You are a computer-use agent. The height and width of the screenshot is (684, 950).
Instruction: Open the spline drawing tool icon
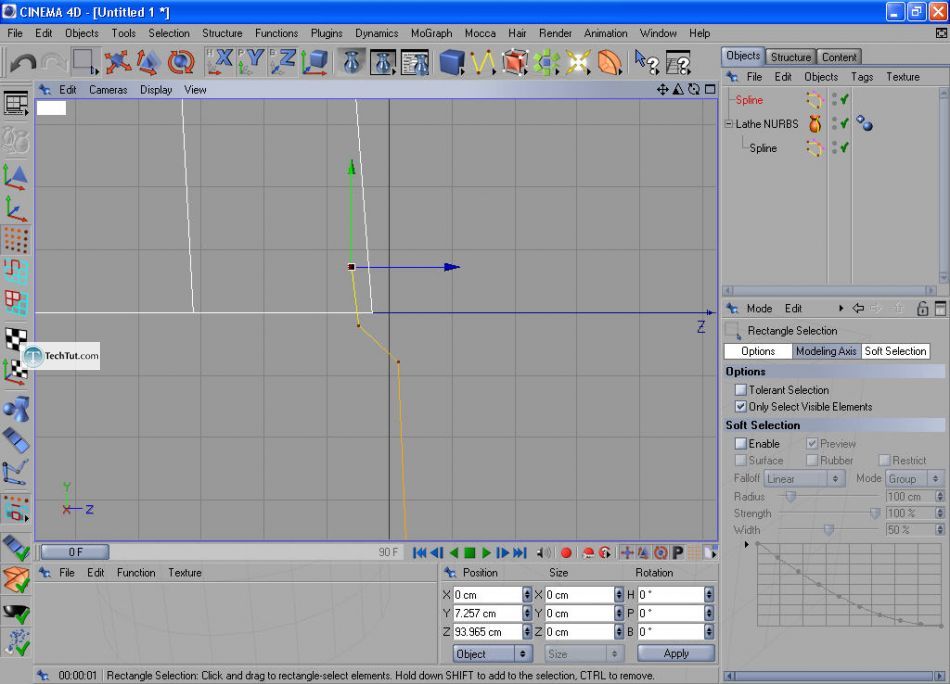483,62
